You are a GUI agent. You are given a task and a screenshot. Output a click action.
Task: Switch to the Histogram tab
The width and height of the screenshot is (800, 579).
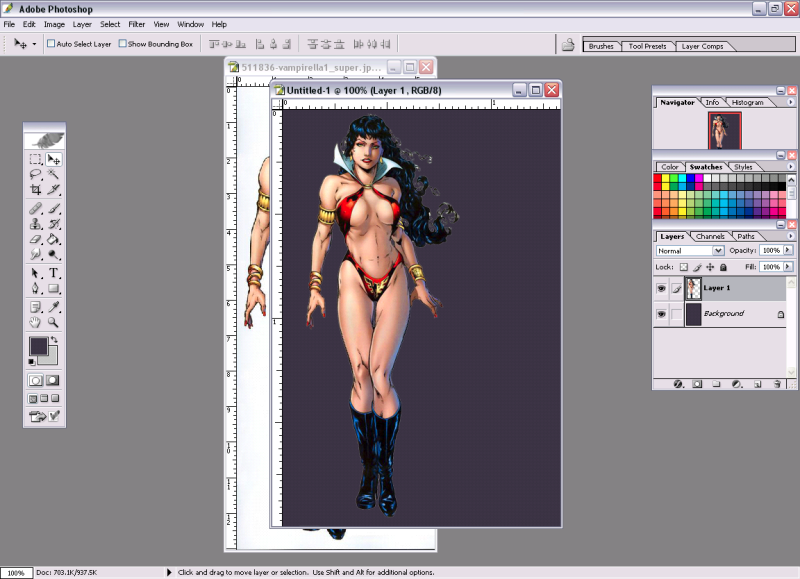pyautogui.click(x=747, y=103)
